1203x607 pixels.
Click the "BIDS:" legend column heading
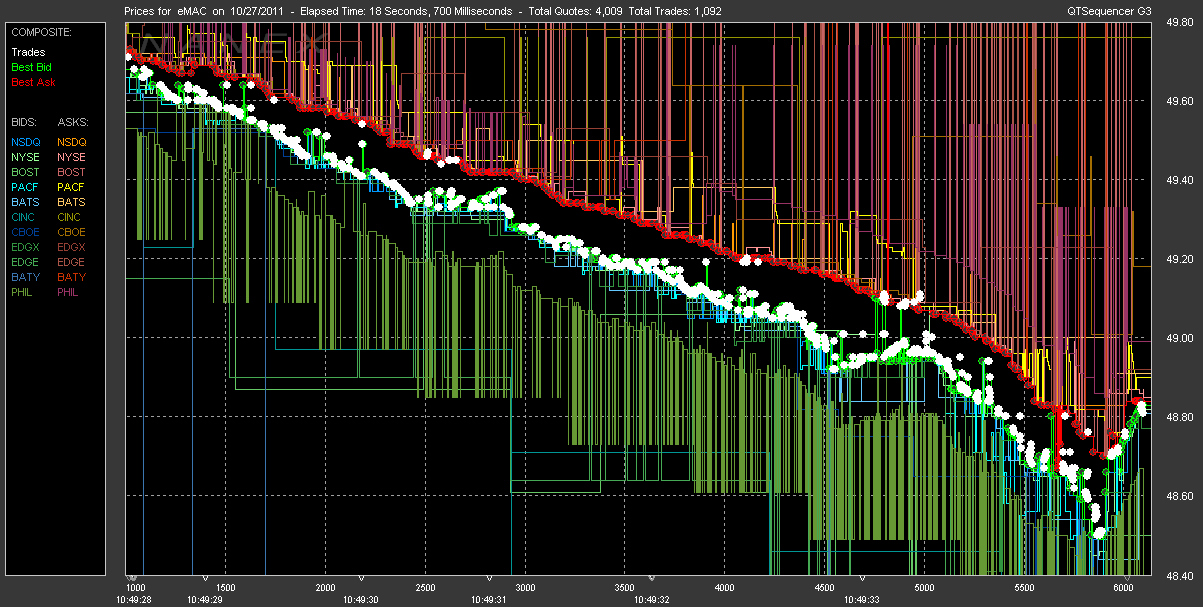tap(24, 121)
